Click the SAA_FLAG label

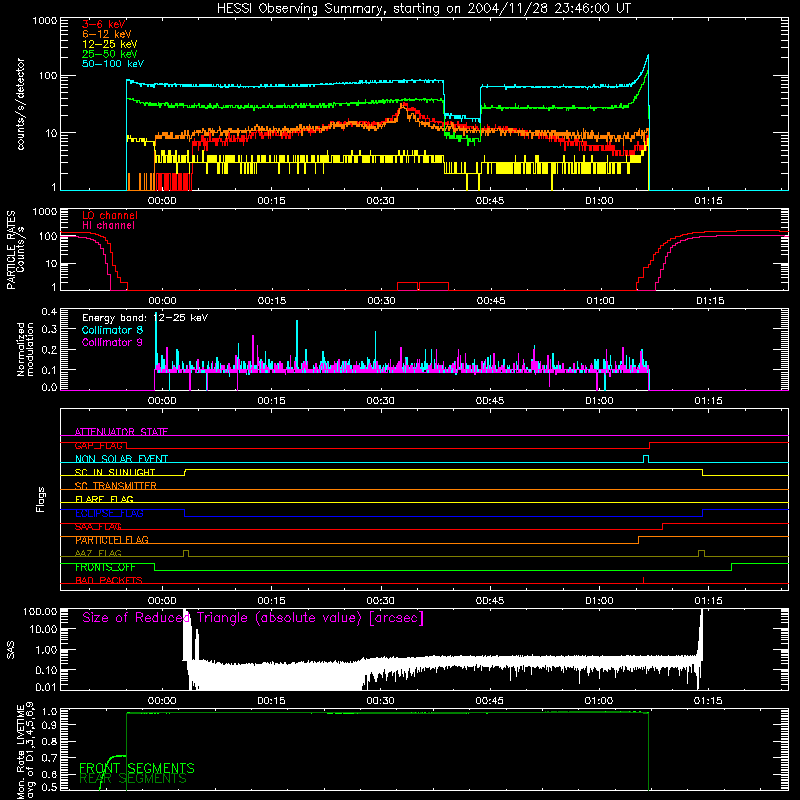(x=98, y=527)
